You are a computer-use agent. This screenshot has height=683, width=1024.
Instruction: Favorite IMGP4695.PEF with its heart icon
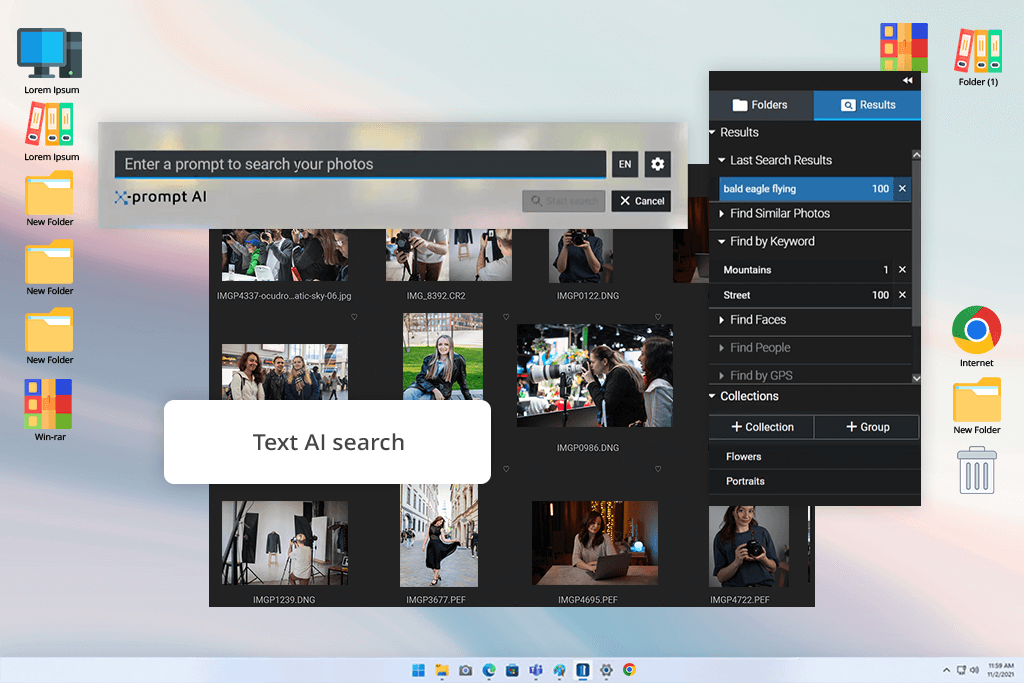tap(658, 469)
